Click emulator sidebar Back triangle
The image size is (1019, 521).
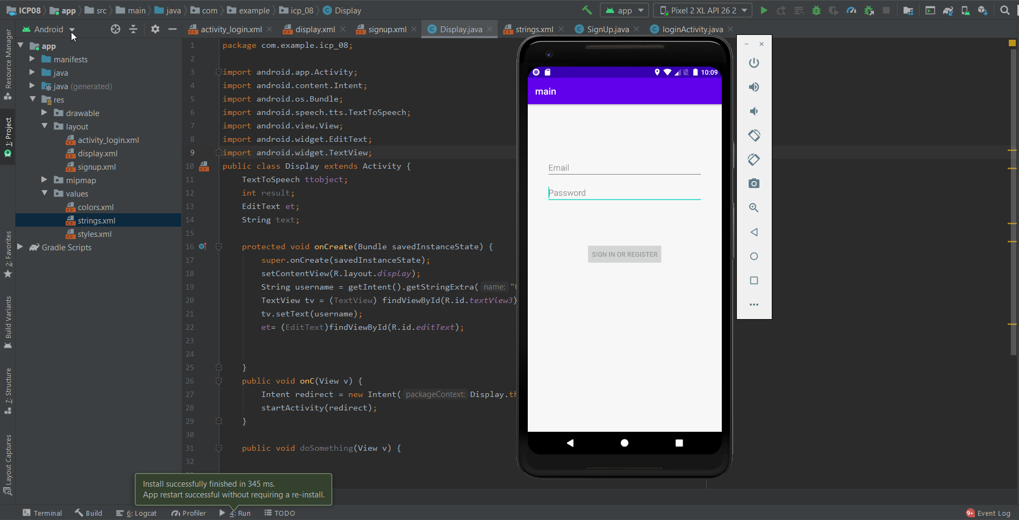click(x=754, y=232)
